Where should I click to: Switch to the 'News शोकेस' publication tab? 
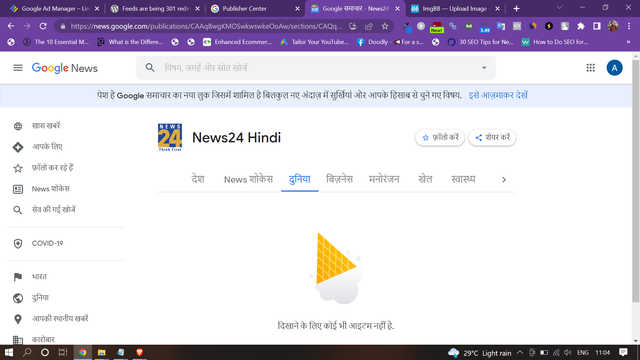coord(248,179)
